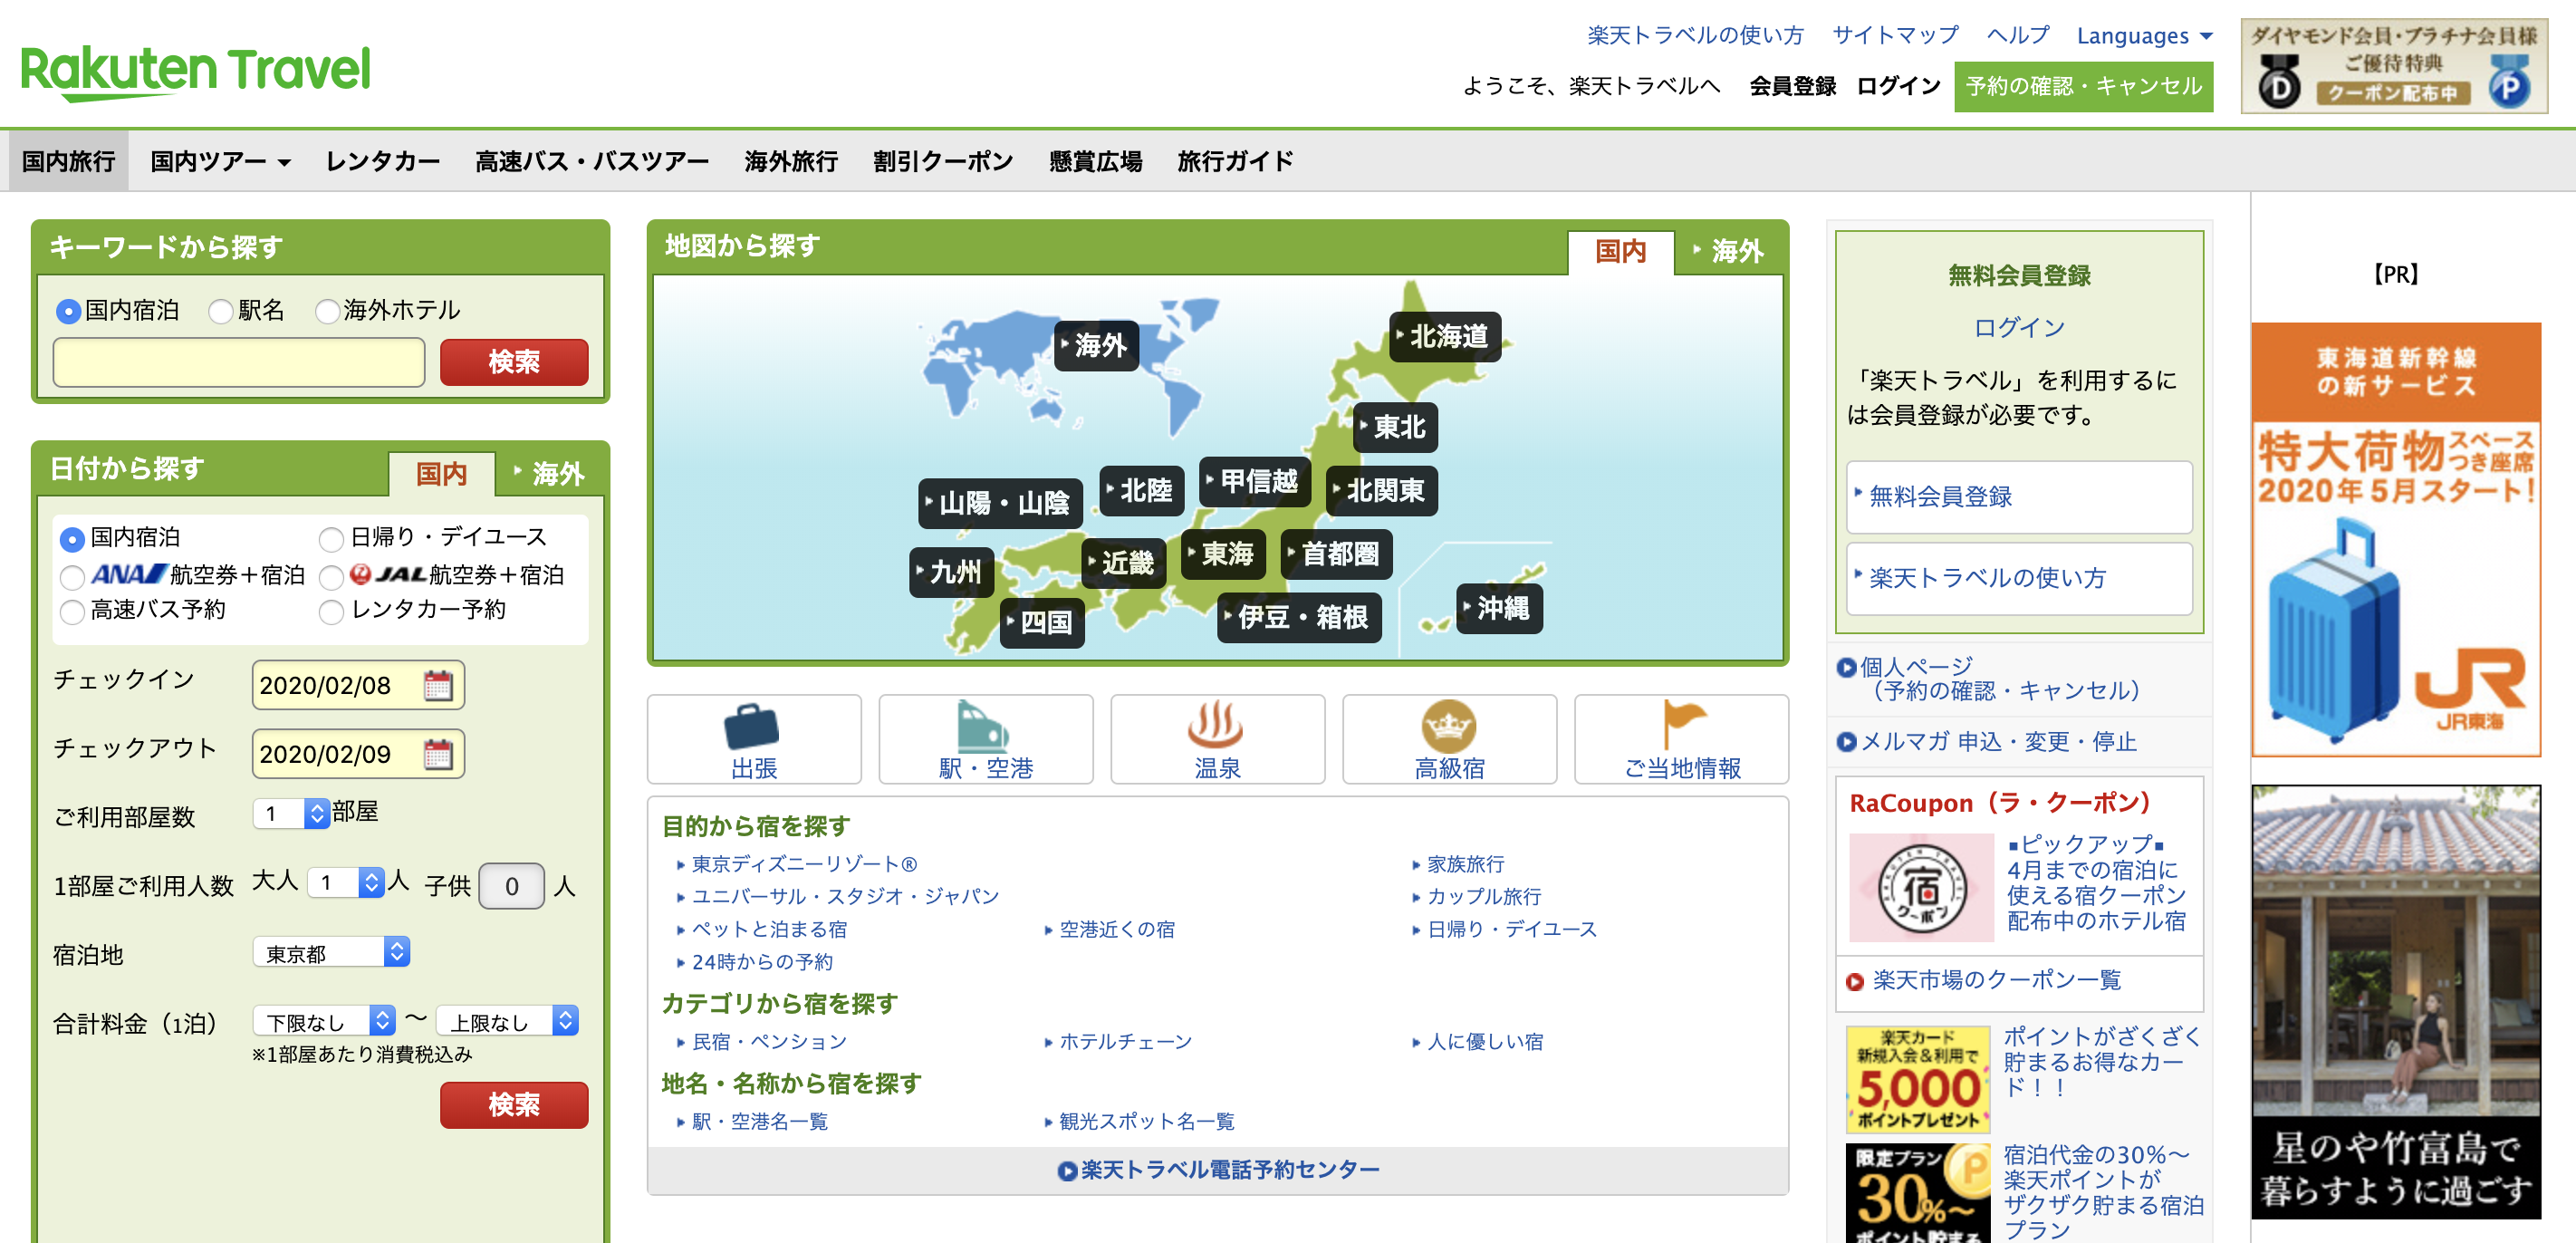Open the check-out date calendar icon
This screenshot has width=2576, height=1243.
coord(438,754)
